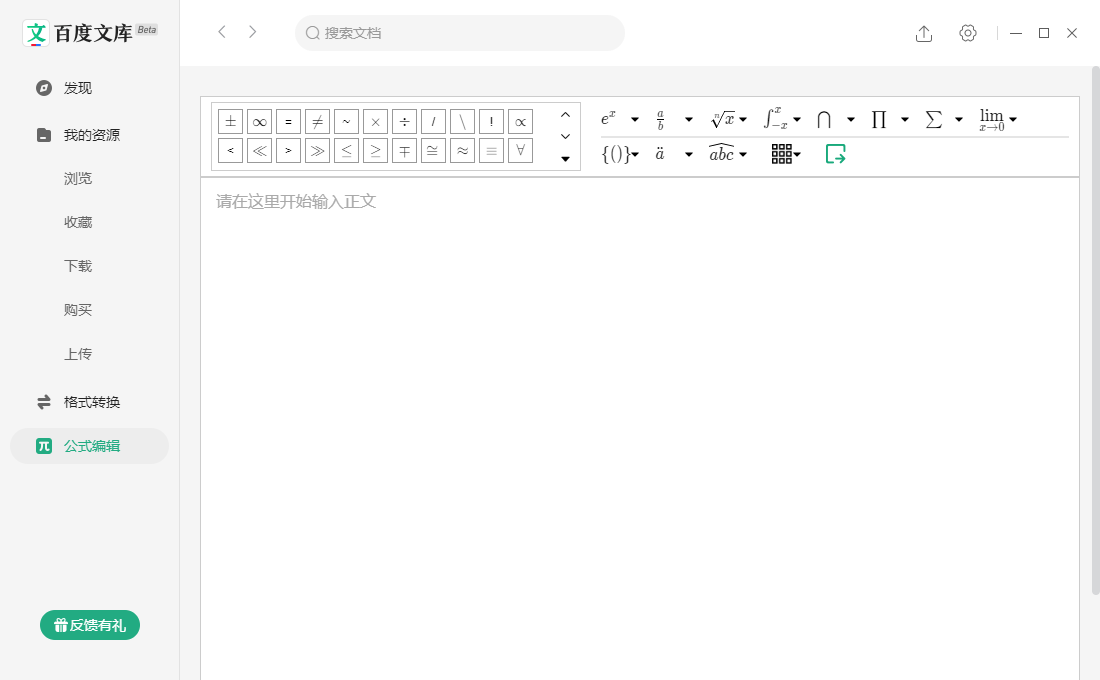The height and width of the screenshot is (680, 1100).
Task: Select 收藏 under 我的资源
Action: click(78, 222)
